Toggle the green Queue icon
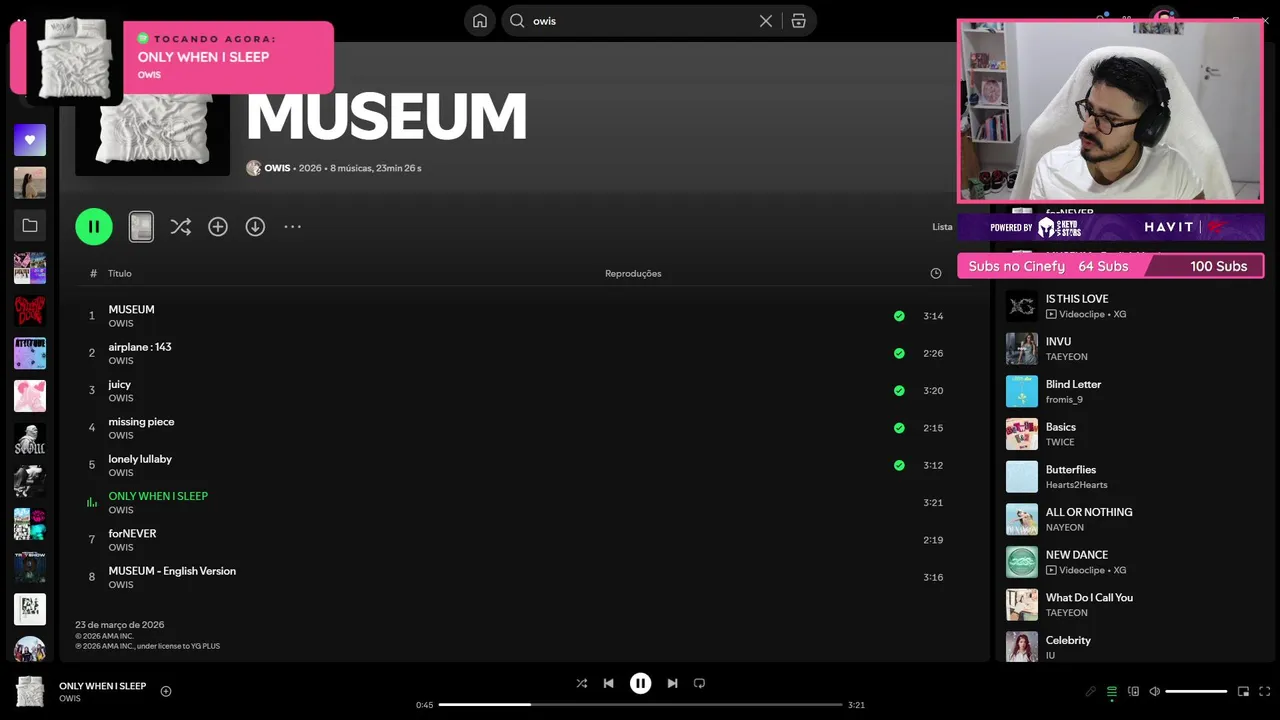1280x720 pixels. (1111, 691)
